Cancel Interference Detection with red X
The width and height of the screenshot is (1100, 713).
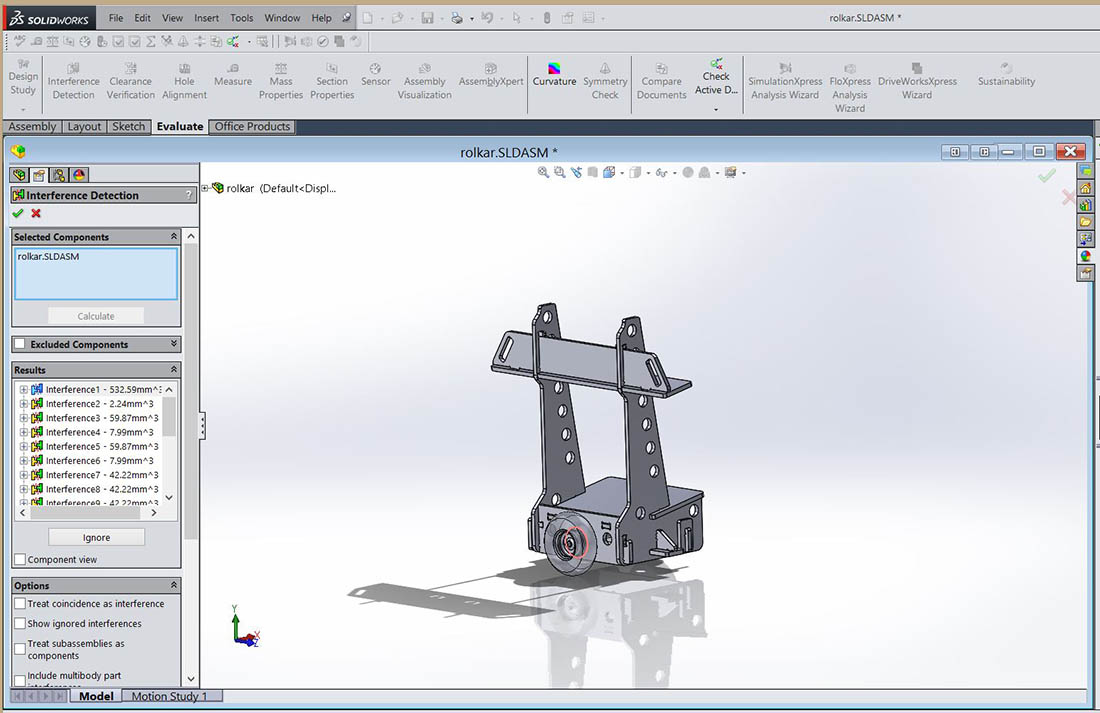36,213
